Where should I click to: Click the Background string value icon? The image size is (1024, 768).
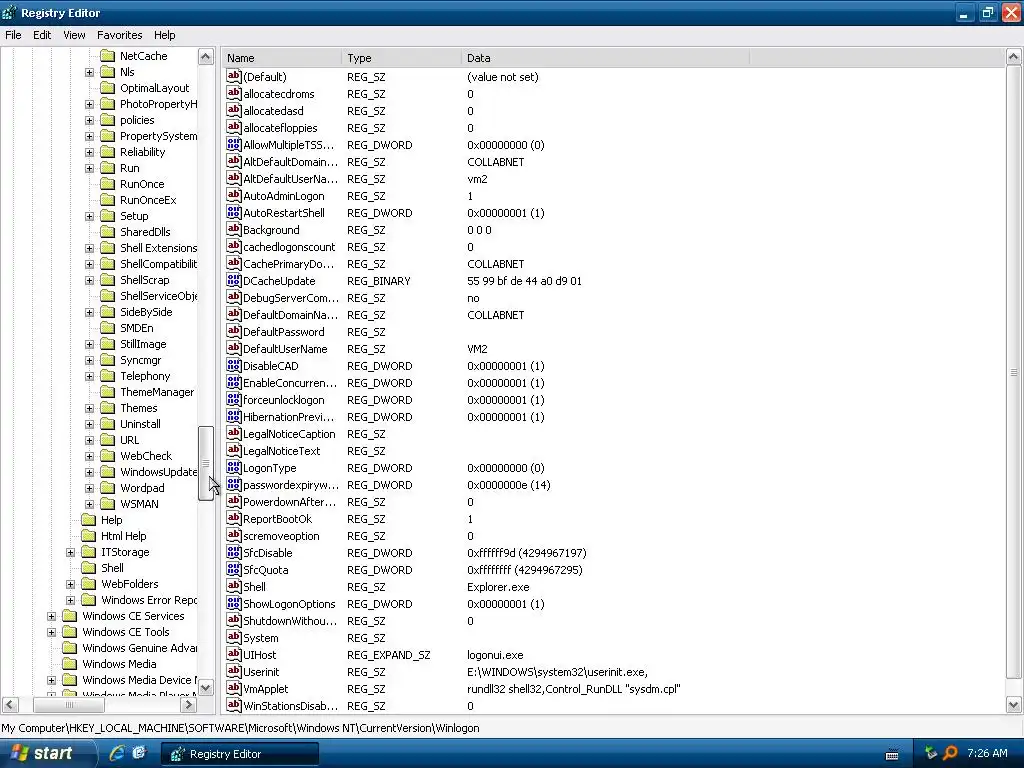(x=234, y=229)
